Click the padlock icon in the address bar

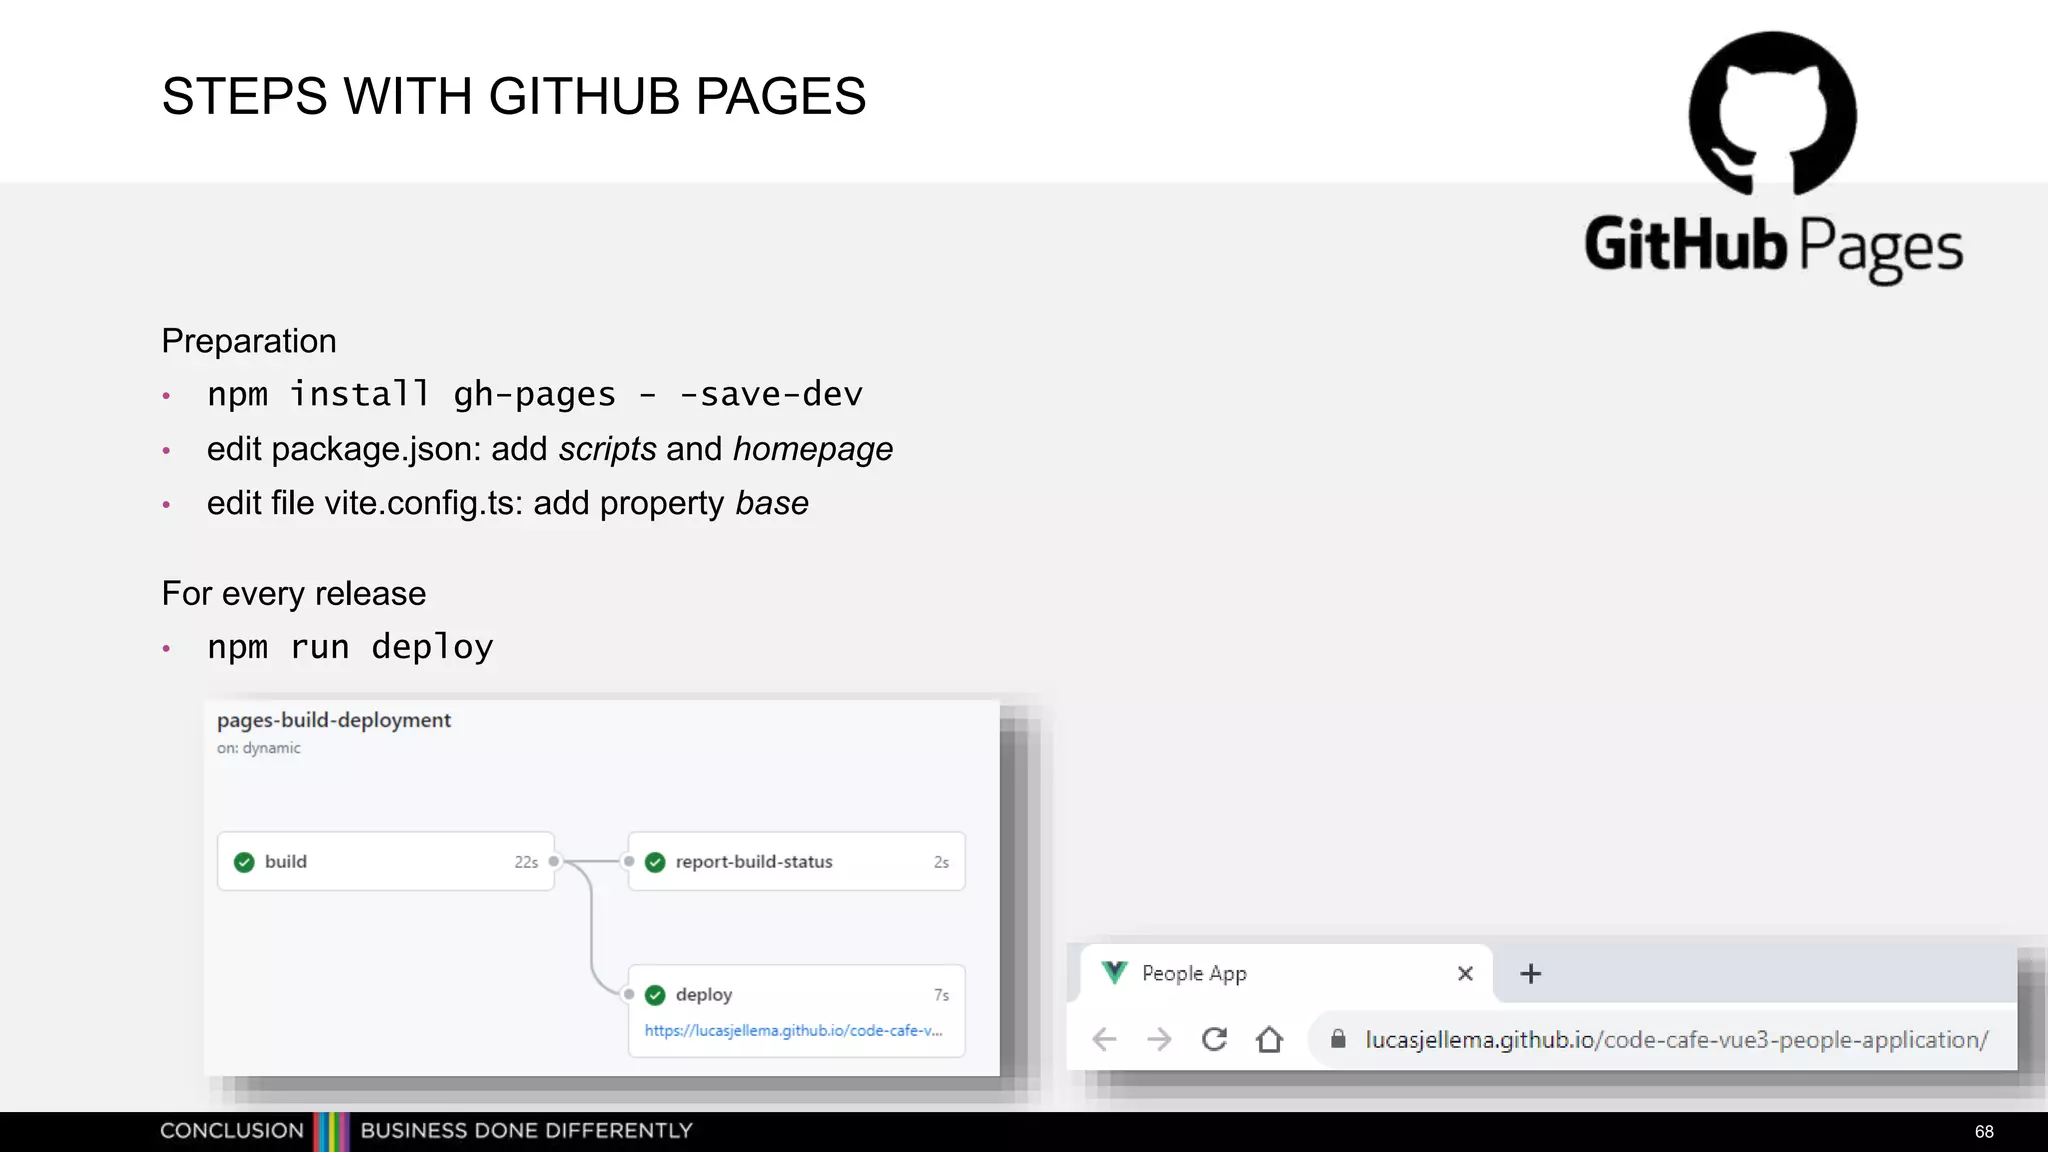pos(1338,1039)
